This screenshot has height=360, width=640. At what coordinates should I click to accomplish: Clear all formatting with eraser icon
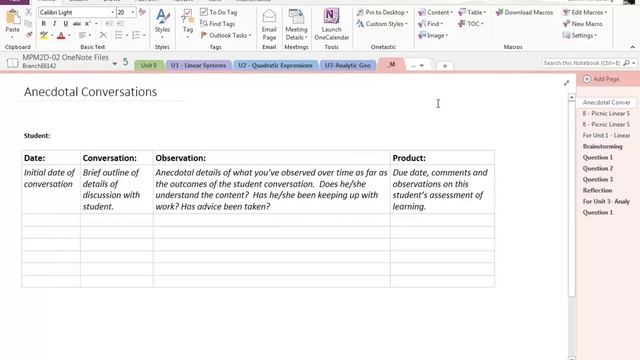click(142, 12)
